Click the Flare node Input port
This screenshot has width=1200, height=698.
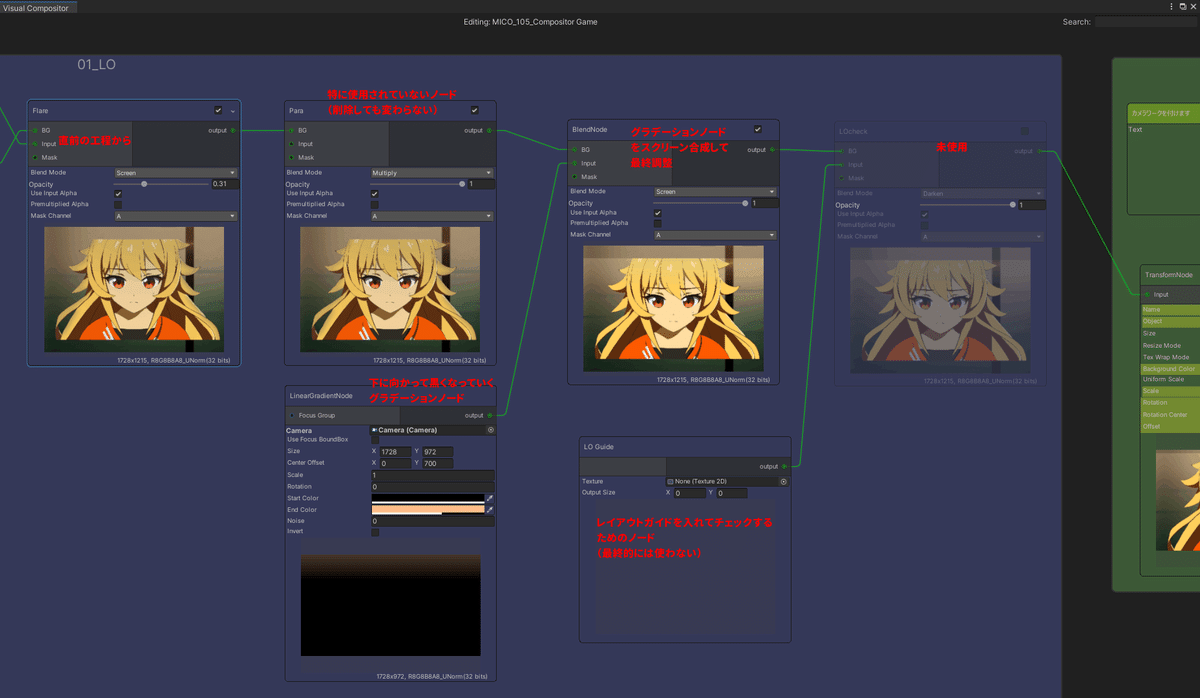(x=35, y=143)
